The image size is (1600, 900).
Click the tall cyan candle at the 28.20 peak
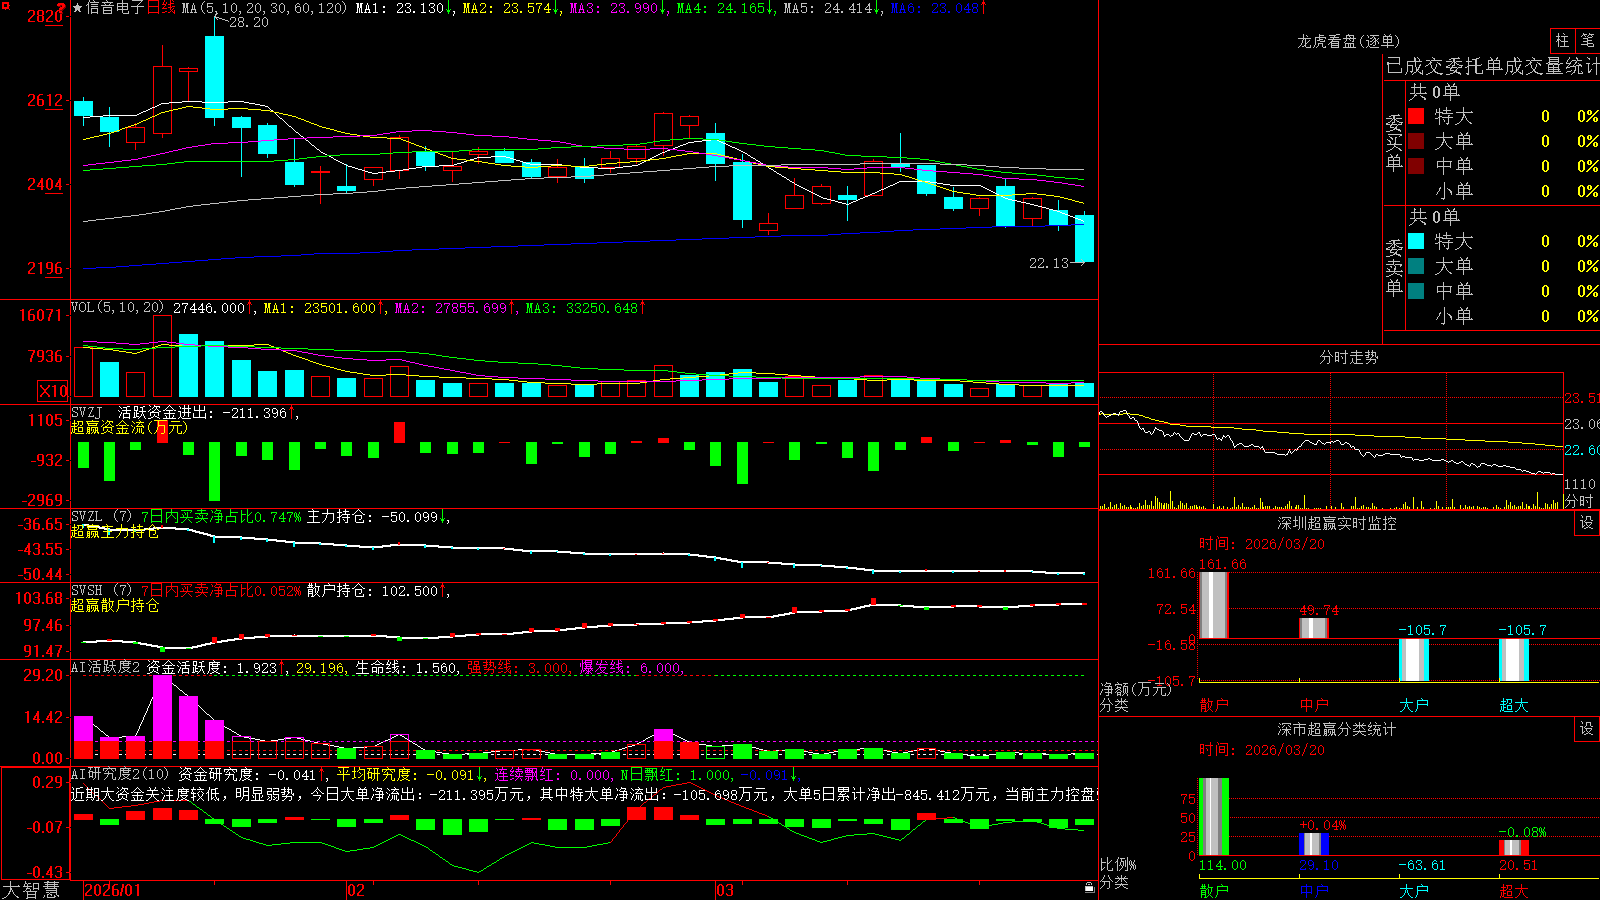pos(214,77)
